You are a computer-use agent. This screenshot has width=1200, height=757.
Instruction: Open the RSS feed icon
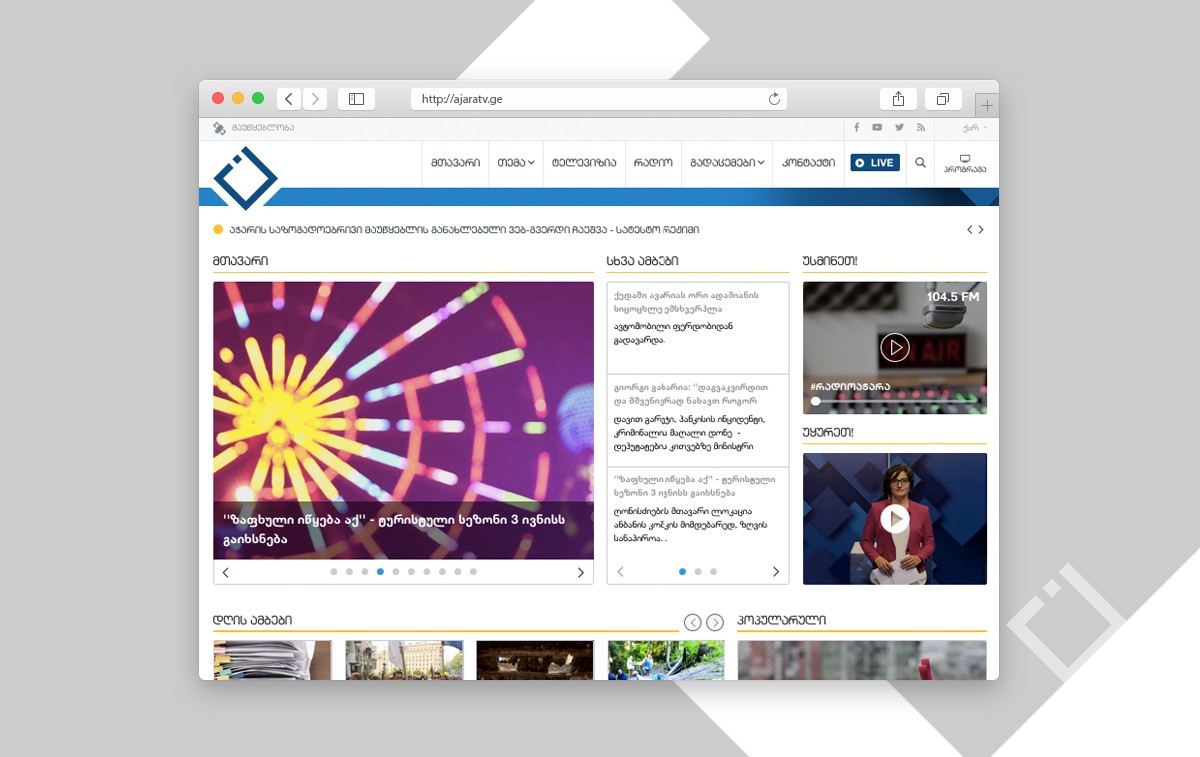point(921,128)
